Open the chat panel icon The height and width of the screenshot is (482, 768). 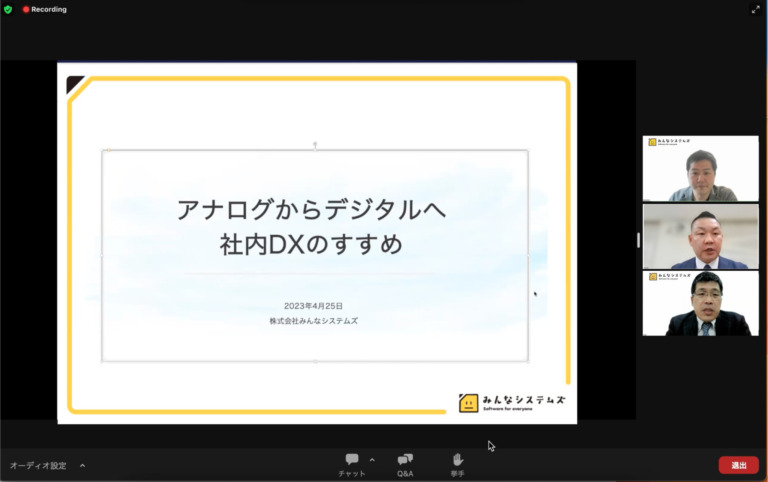[352, 459]
